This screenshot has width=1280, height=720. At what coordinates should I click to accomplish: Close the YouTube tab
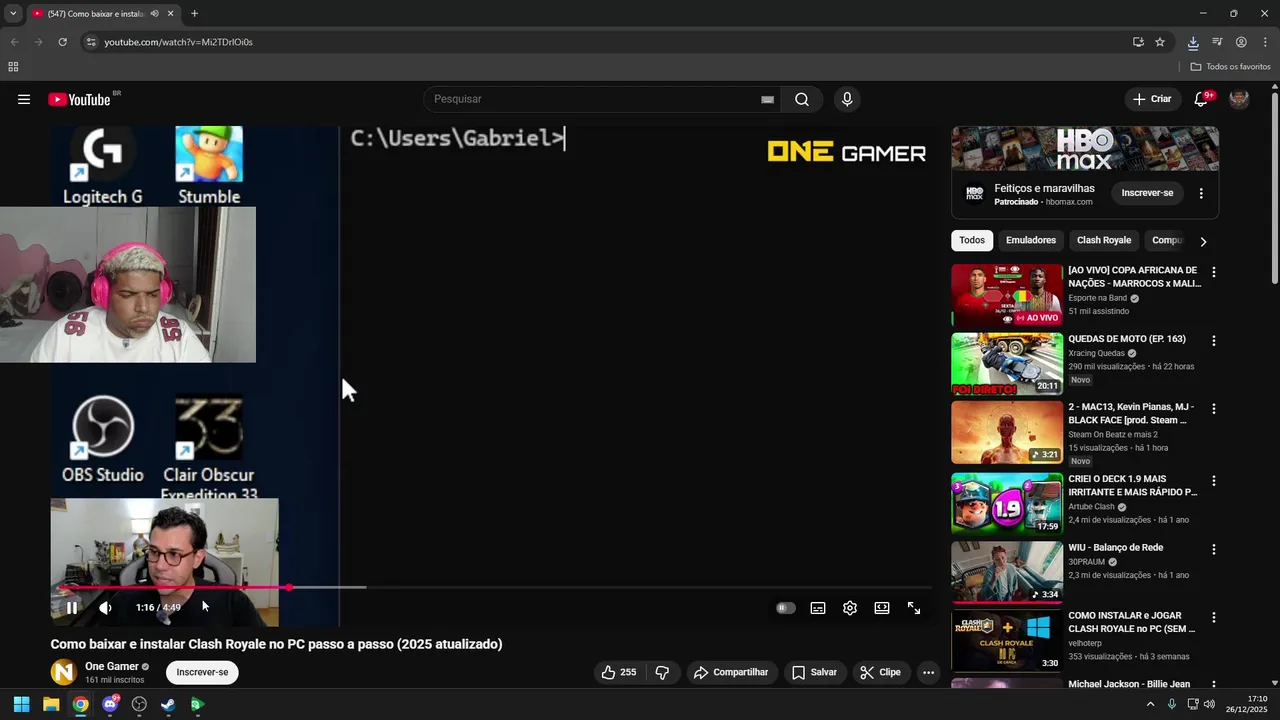click(x=170, y=14)
